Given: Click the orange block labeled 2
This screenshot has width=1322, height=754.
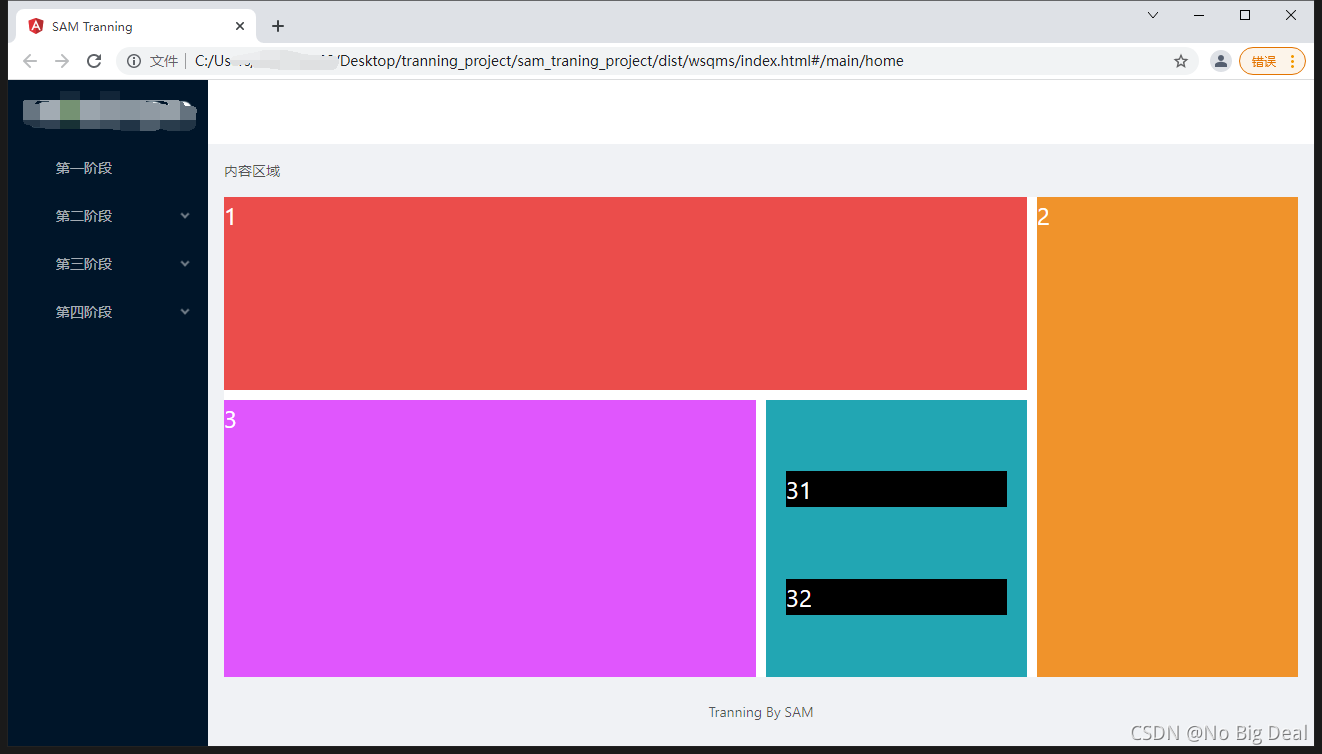Looking at the screenshot, I should click(1167, 437).
